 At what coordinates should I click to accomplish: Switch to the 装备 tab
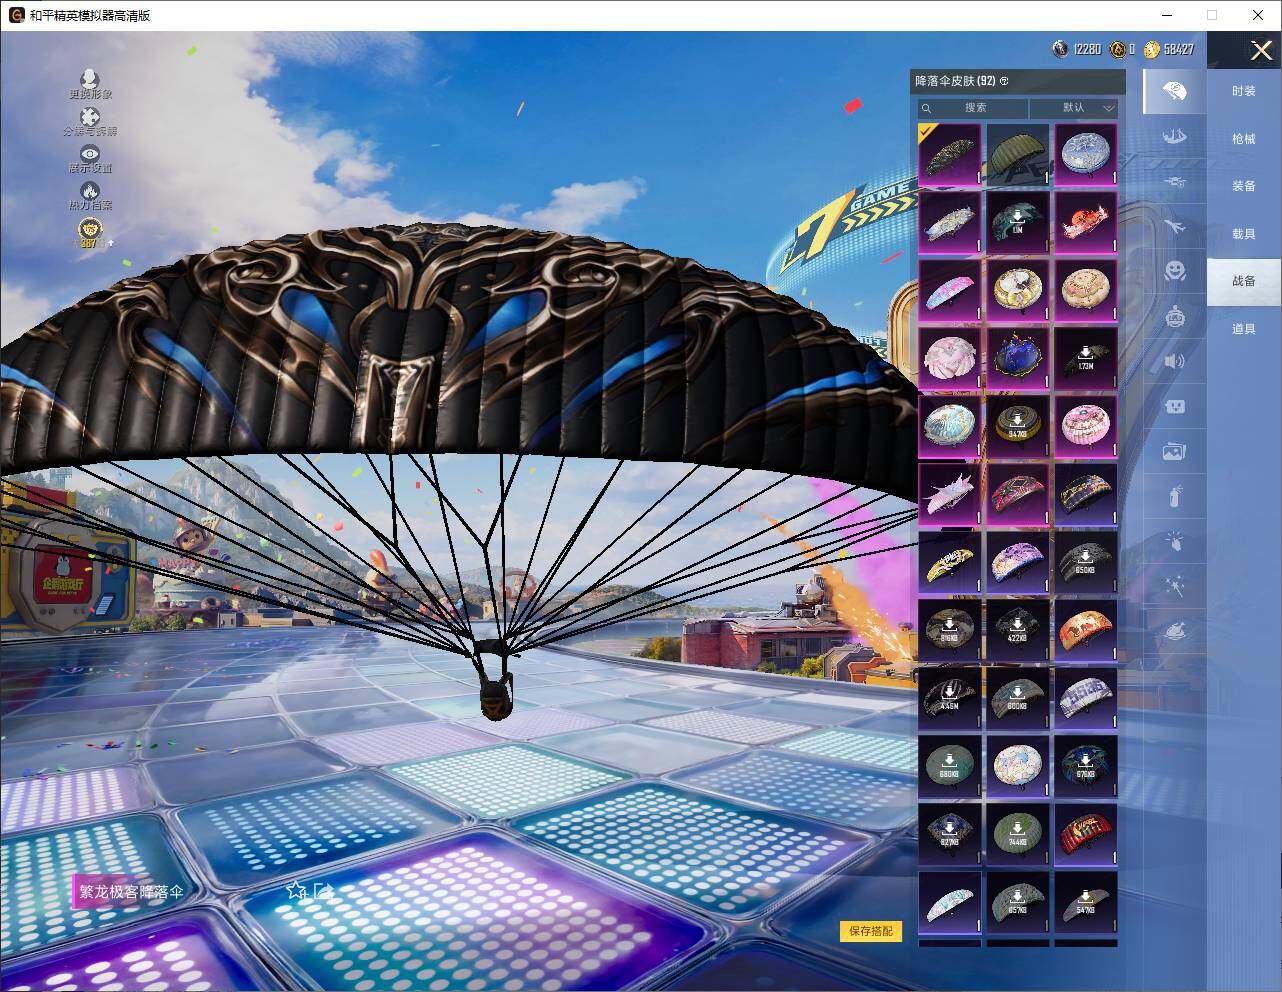1244,186
